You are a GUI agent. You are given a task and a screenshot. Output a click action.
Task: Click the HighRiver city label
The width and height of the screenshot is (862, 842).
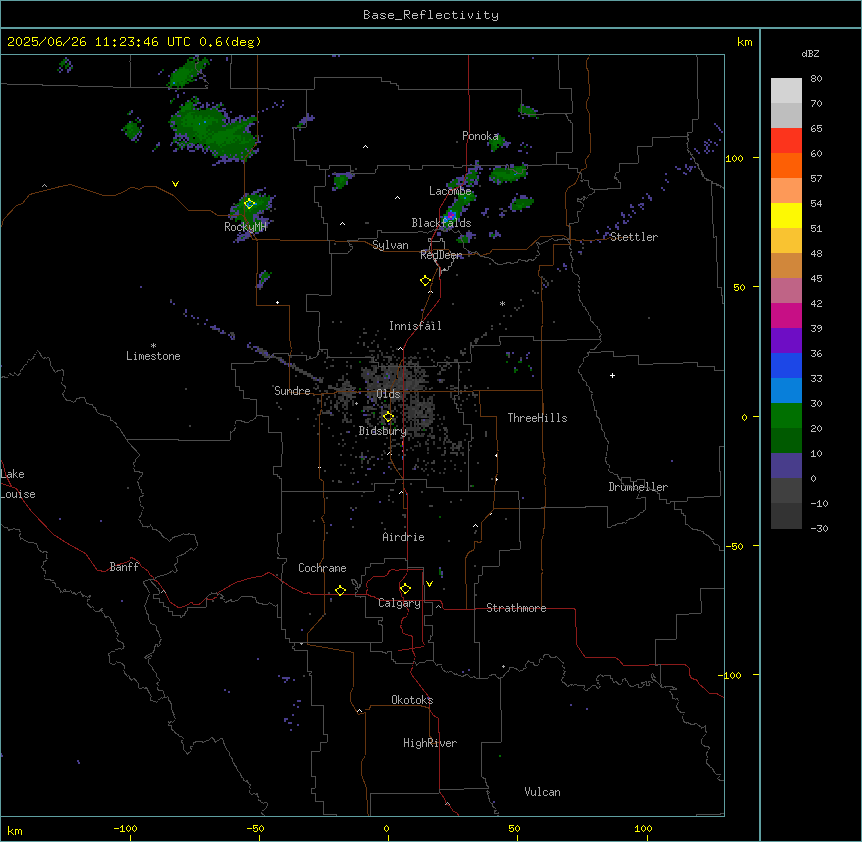pyautogui.click(x=430, y=743)
